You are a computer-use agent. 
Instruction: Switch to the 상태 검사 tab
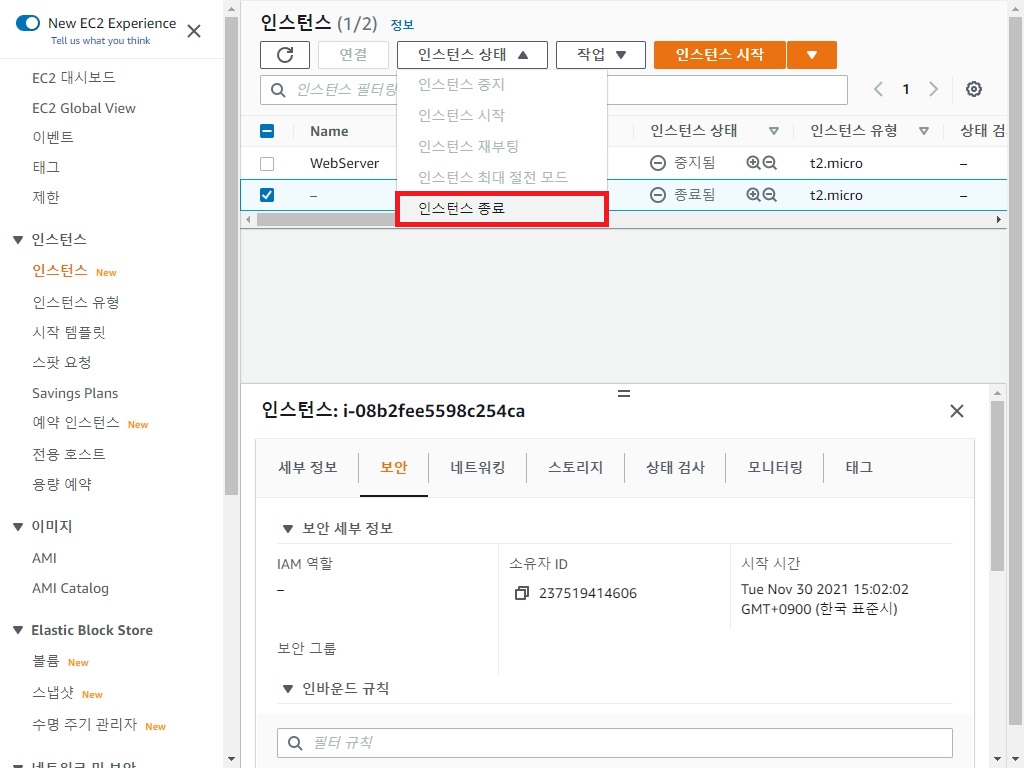[675, 468]
